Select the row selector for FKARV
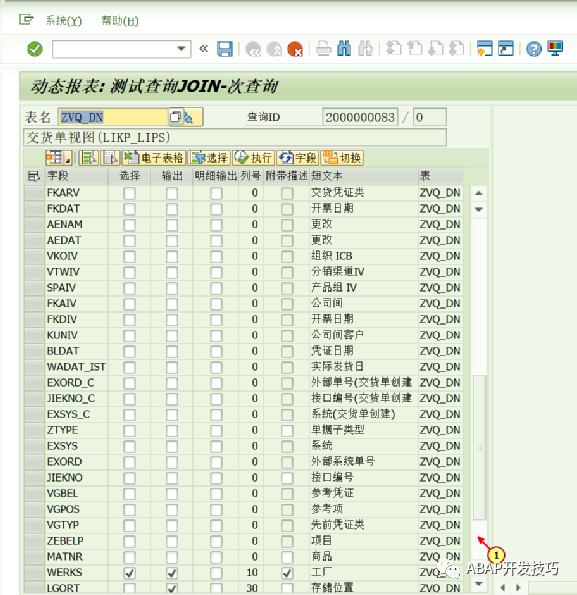Image resolution: width=577 pixels, height=595 pixels. [x=34, y=193]
